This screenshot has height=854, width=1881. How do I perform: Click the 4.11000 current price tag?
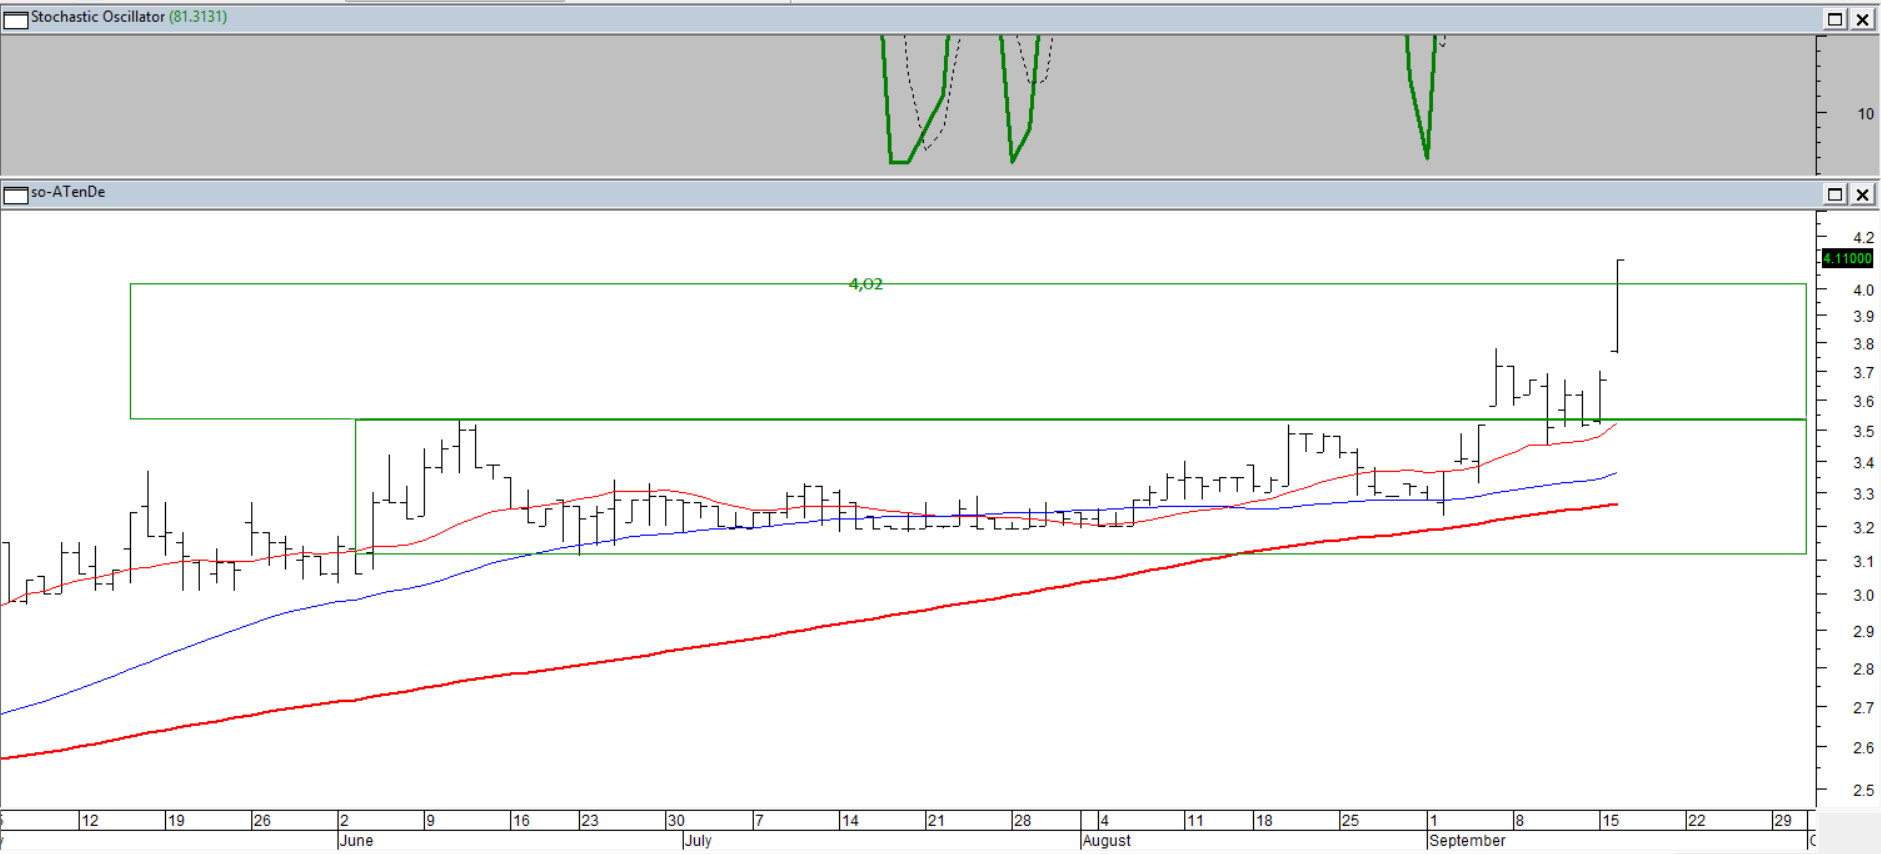(x=1846, y=258)
